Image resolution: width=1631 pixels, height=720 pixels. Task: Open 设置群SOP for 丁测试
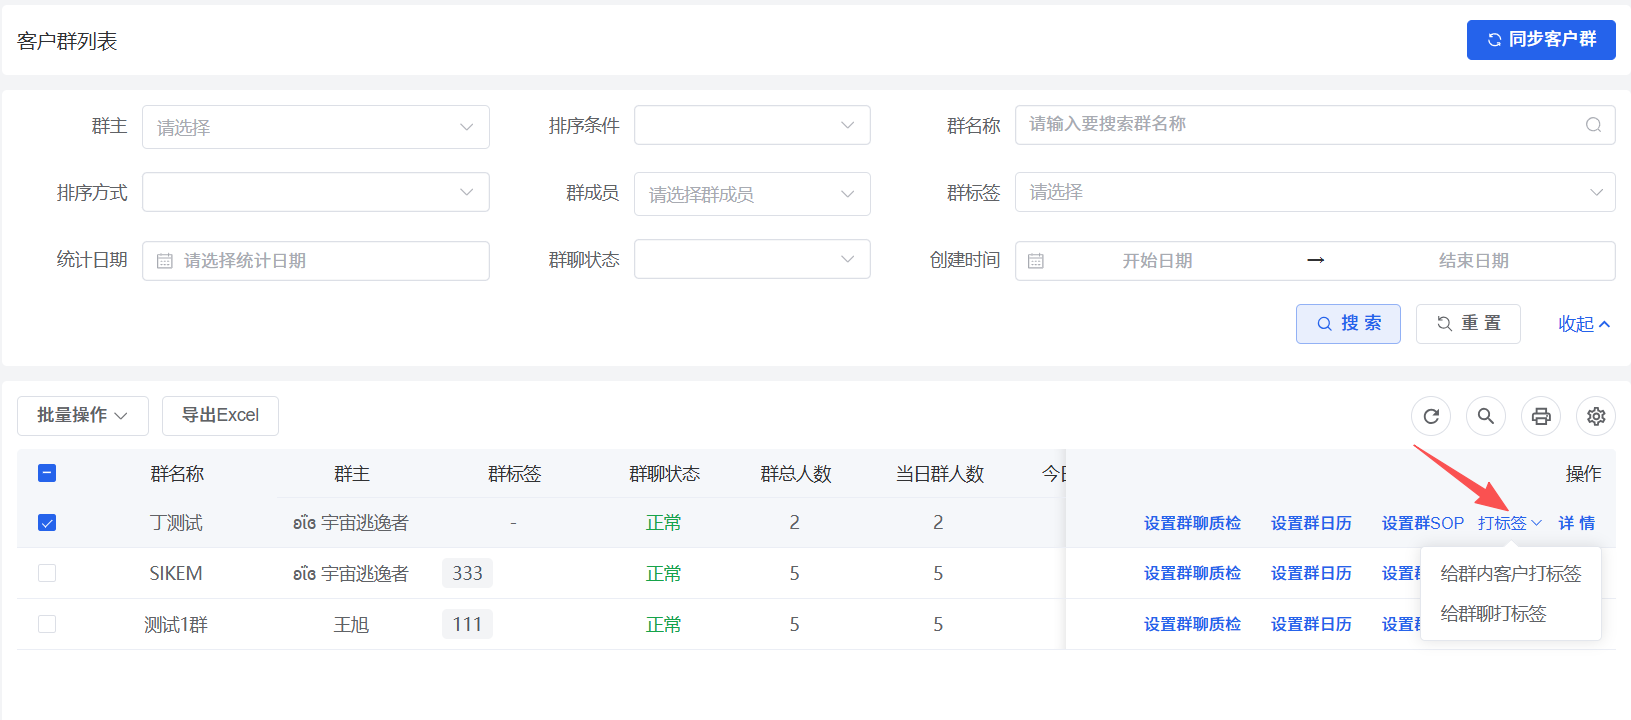[x=1423, y=523]
